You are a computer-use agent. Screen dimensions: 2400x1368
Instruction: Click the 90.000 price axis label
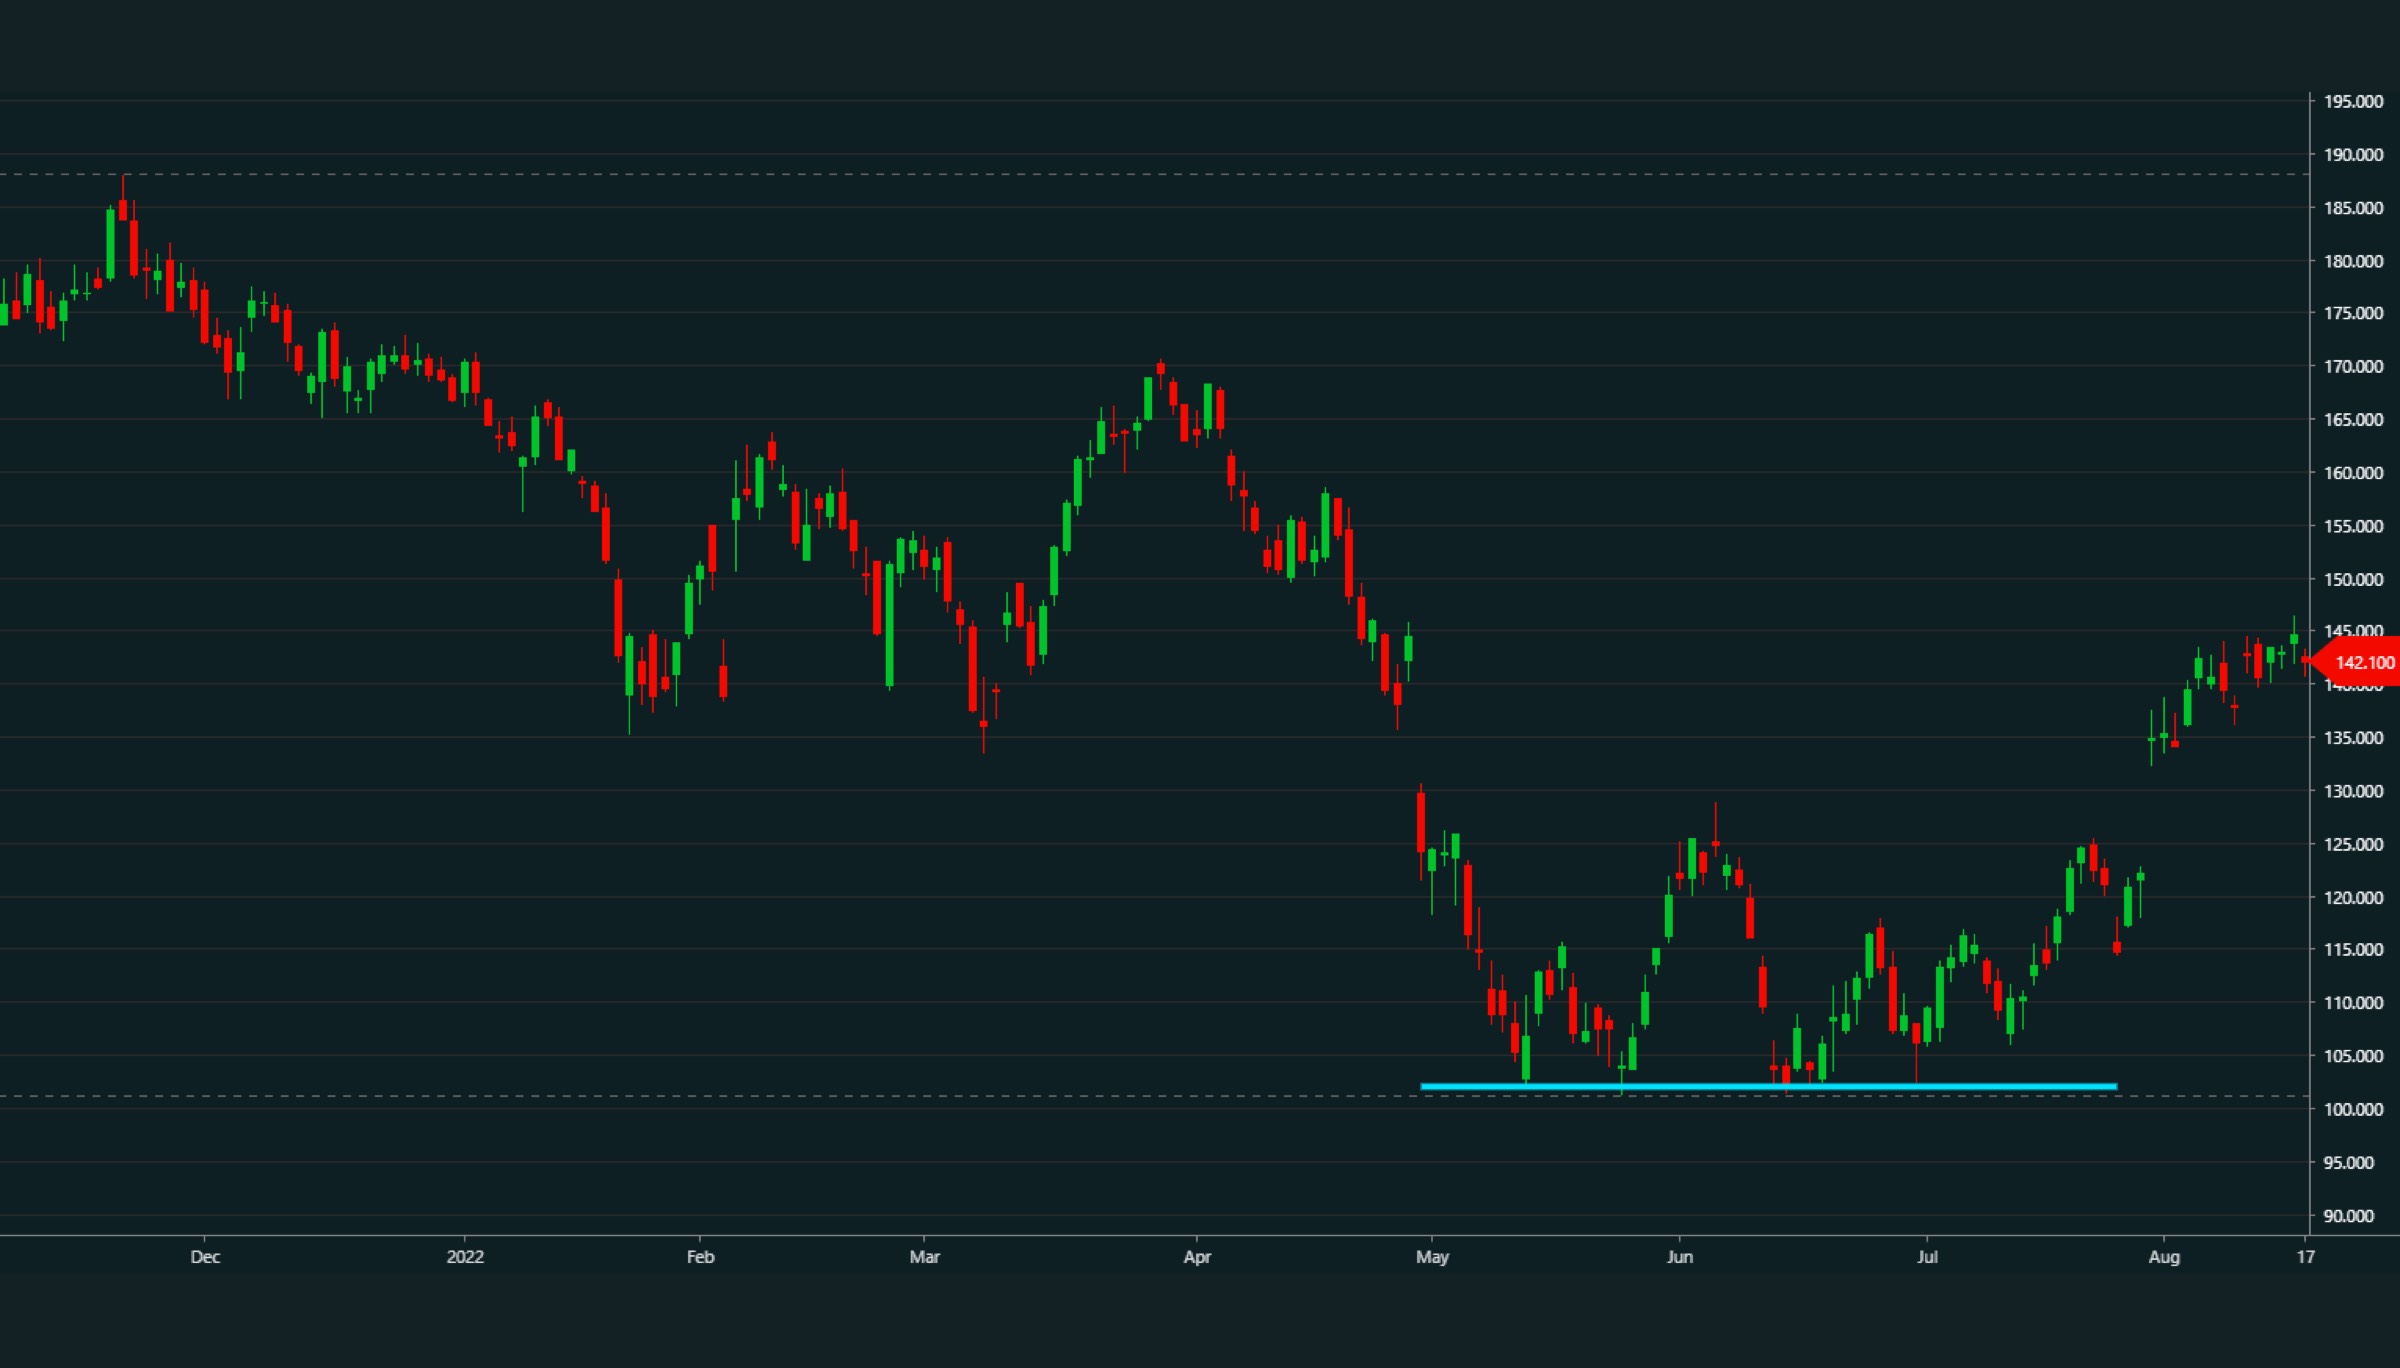[2349, 1216]
